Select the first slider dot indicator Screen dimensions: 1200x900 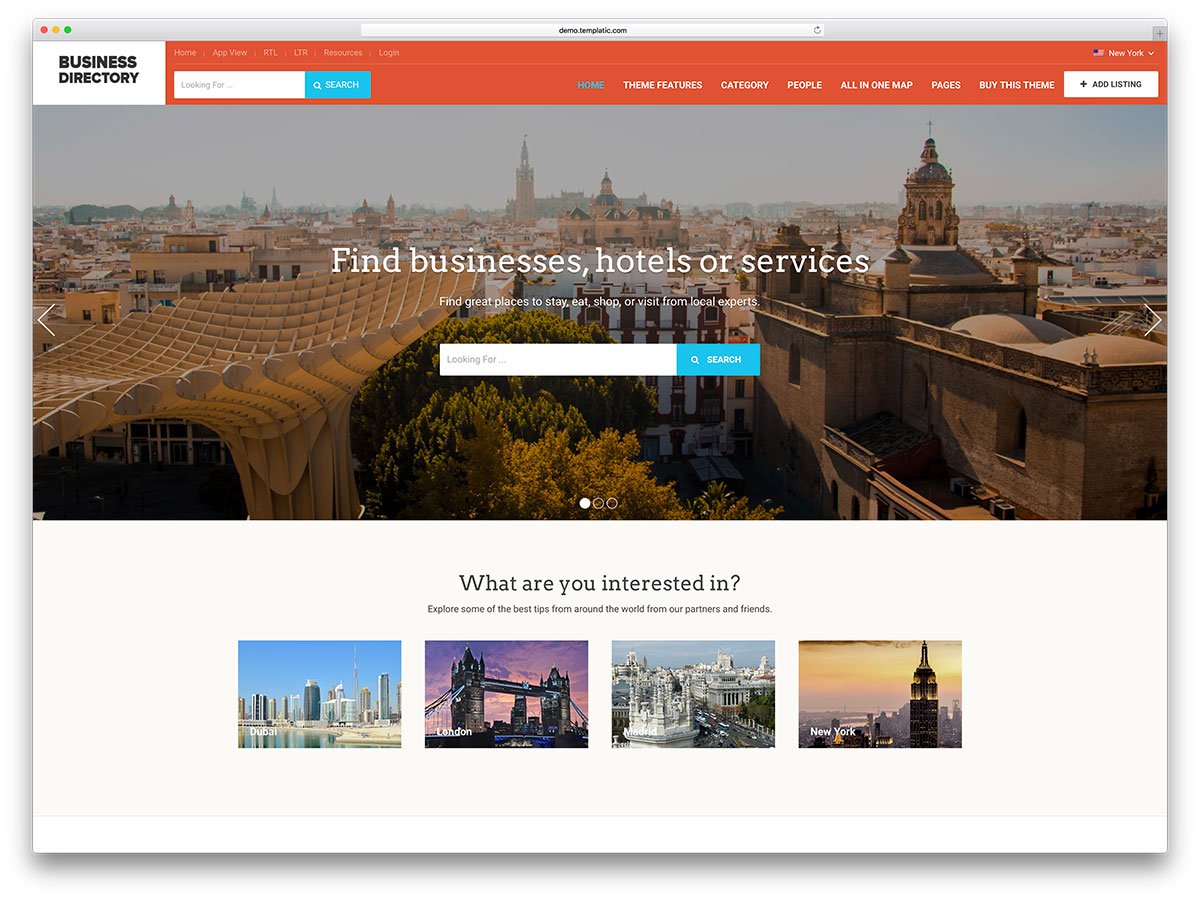coord(585,503)
